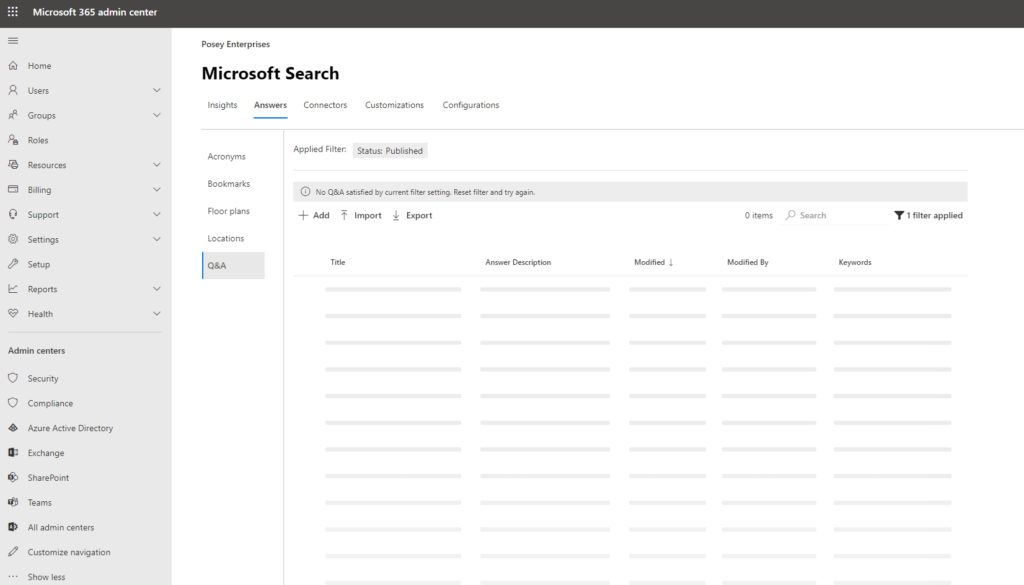
Task: Open the Connectors tab
Action: 325,105
